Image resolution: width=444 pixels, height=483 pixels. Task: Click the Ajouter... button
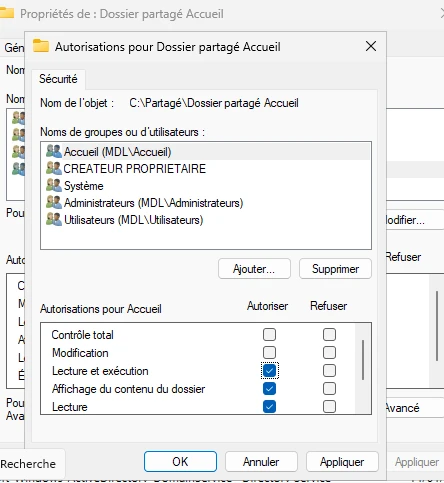(x=254, y=269)
